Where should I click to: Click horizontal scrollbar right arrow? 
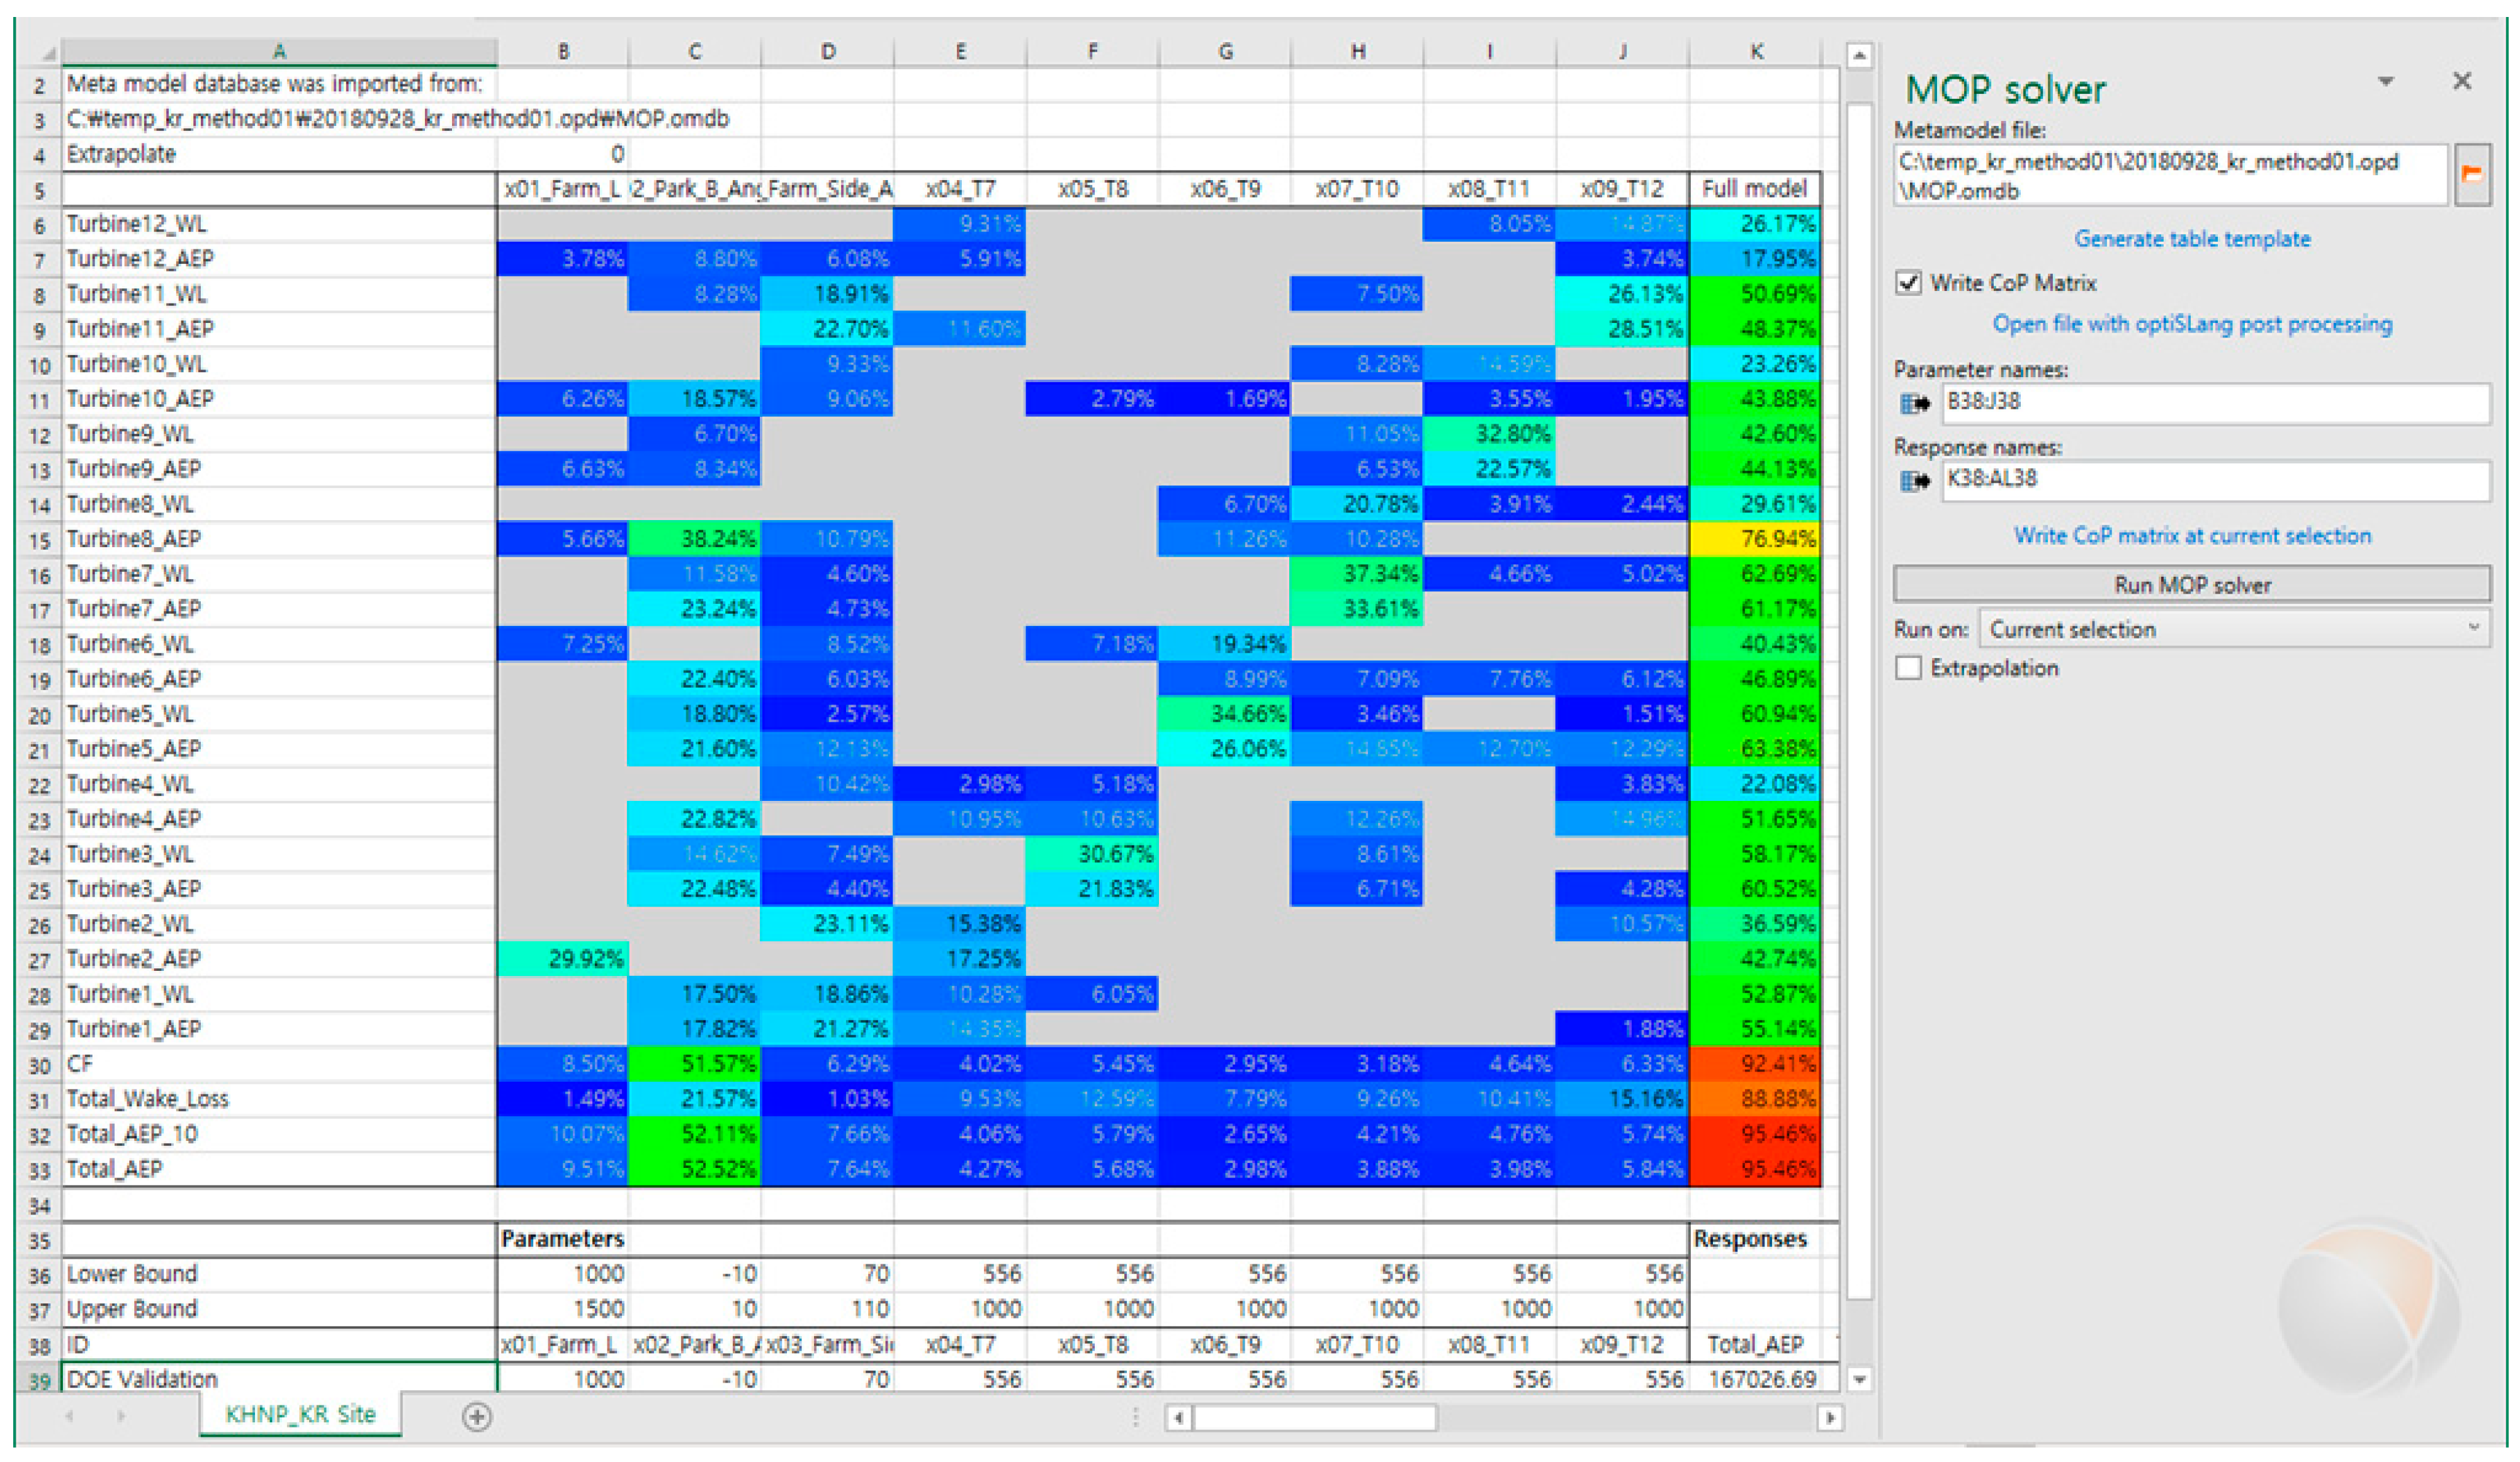(x=1830, y=1417)
